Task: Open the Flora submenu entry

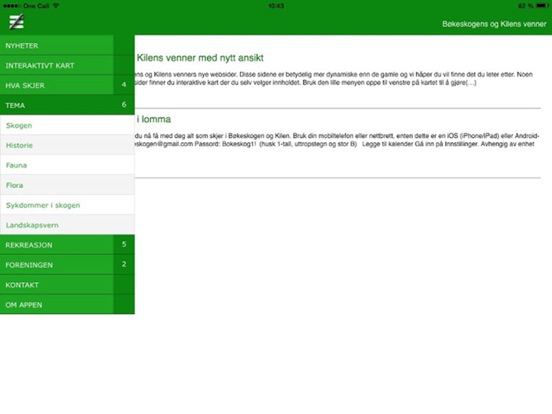Action: click(x=67, y=185)
